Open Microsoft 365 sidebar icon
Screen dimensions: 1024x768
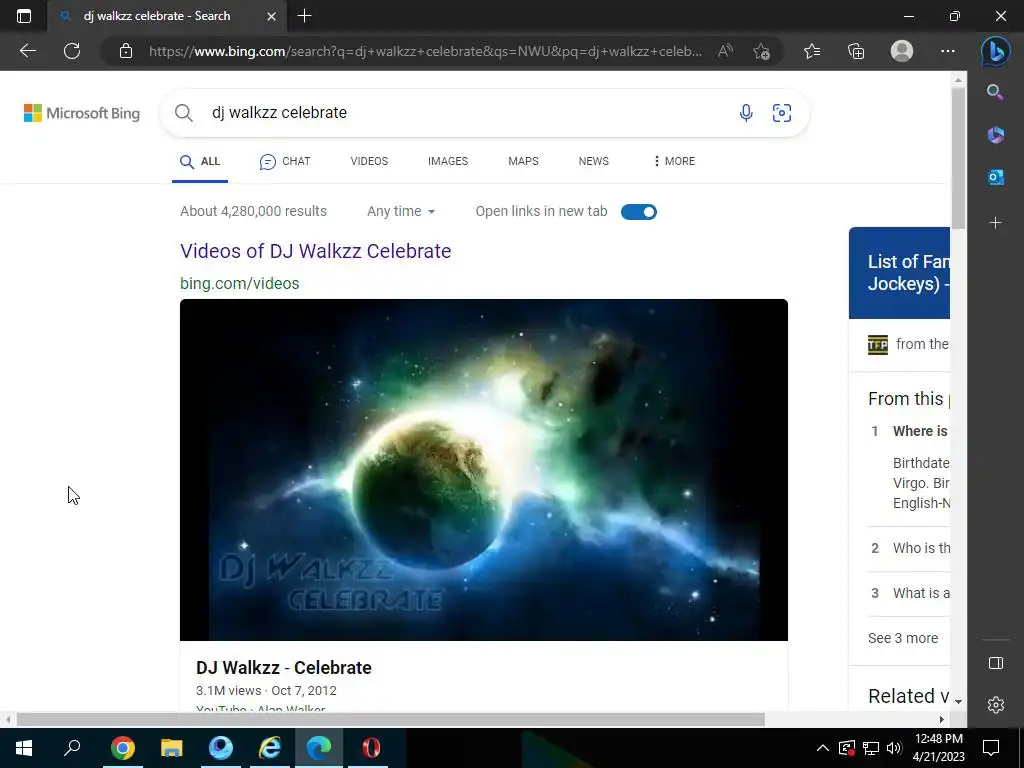click(995, 135)
